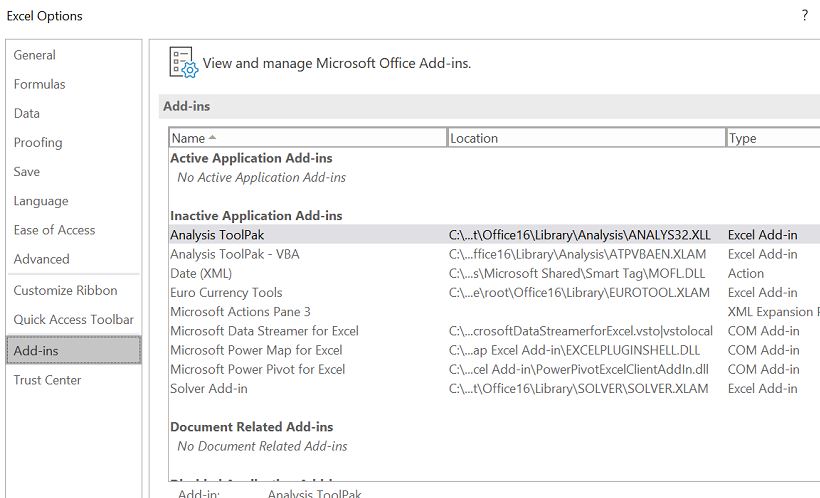The width and height of the screenshot is (820, 498).
Task: Go to Proofing options
Action: (x=38, y=142)
